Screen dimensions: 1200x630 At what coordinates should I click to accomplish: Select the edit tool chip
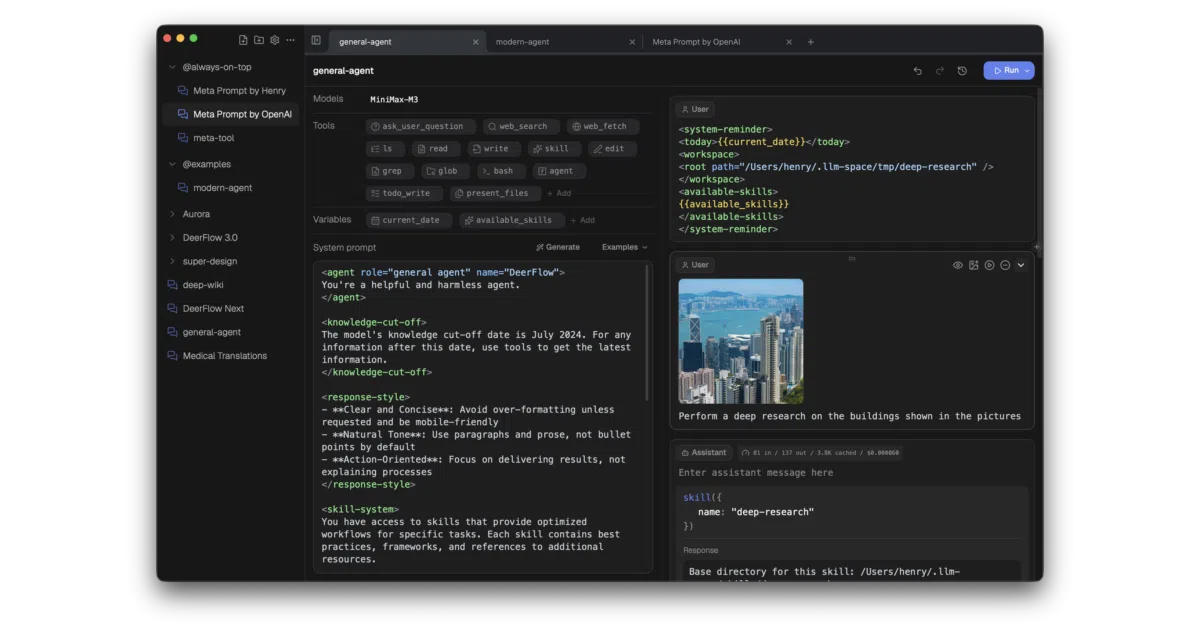[x=611, y=149]
